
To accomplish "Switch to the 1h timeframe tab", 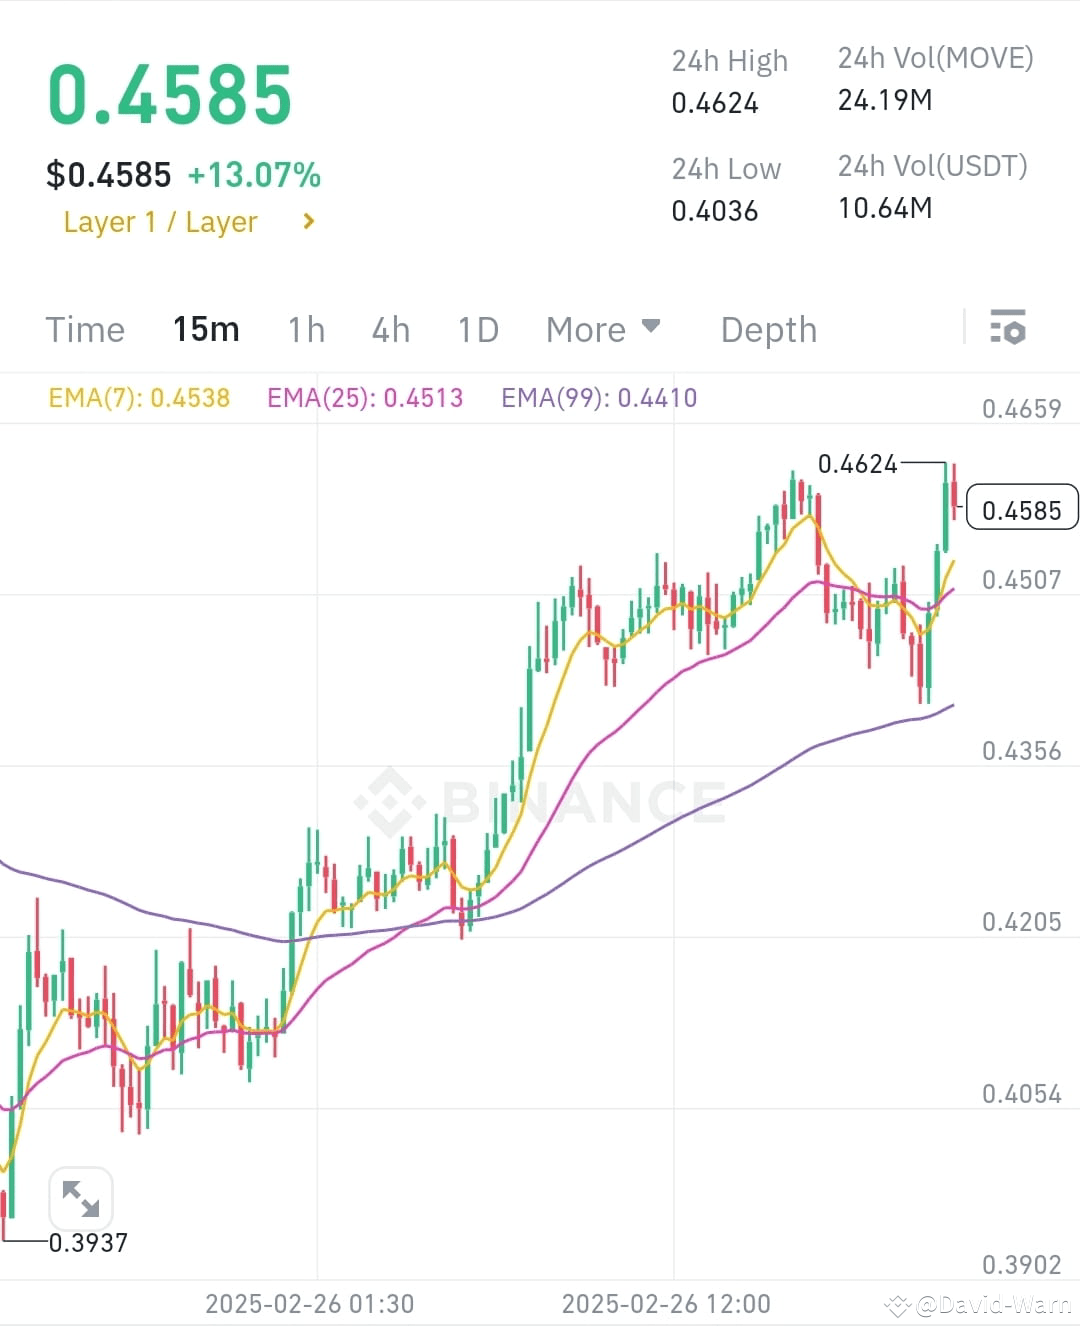I will (x=306, y=329).
